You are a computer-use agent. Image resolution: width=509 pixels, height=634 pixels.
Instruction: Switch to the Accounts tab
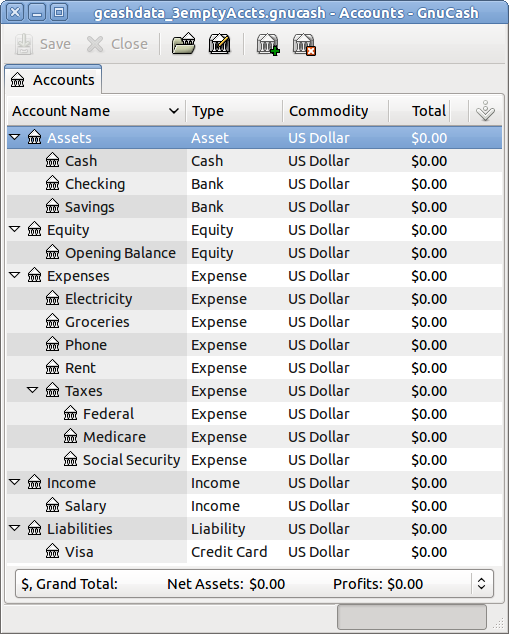53,80
